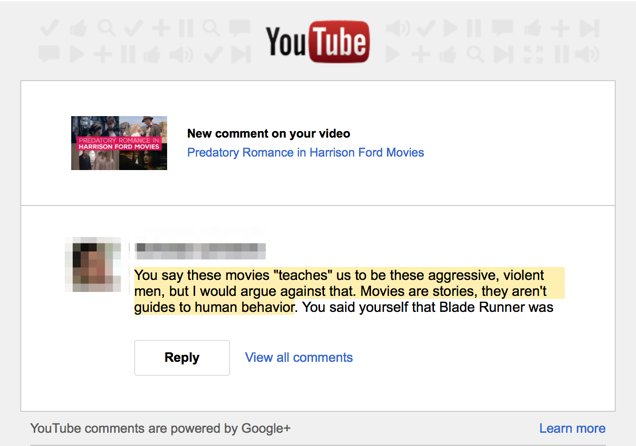
Task: Click the pink Harrison Ford Movies thumbnail banner
Action: click(119, 144)
